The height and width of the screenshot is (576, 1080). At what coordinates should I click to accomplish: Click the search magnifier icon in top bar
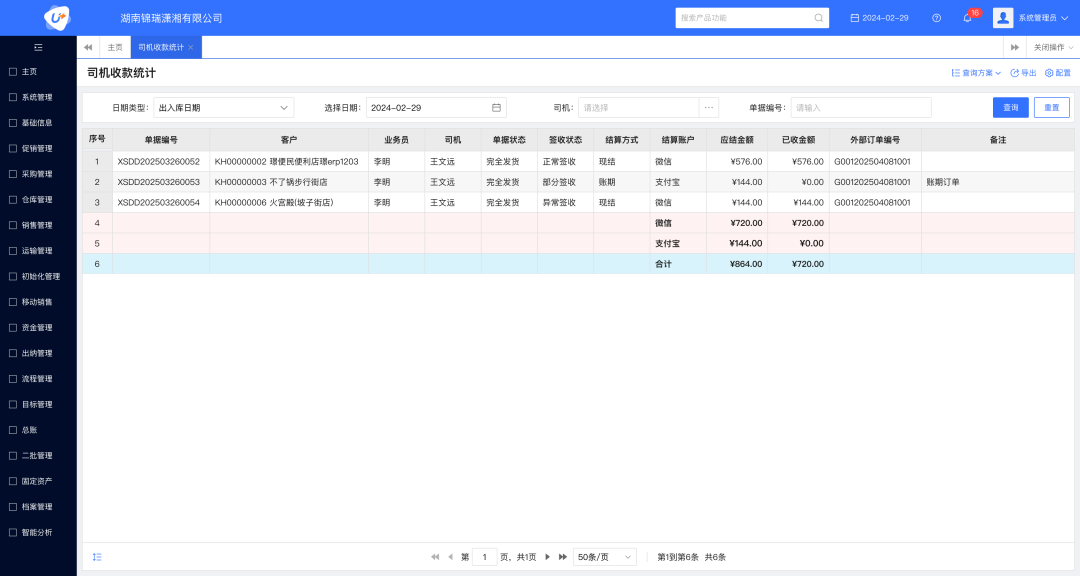click(x=819, y=18)
